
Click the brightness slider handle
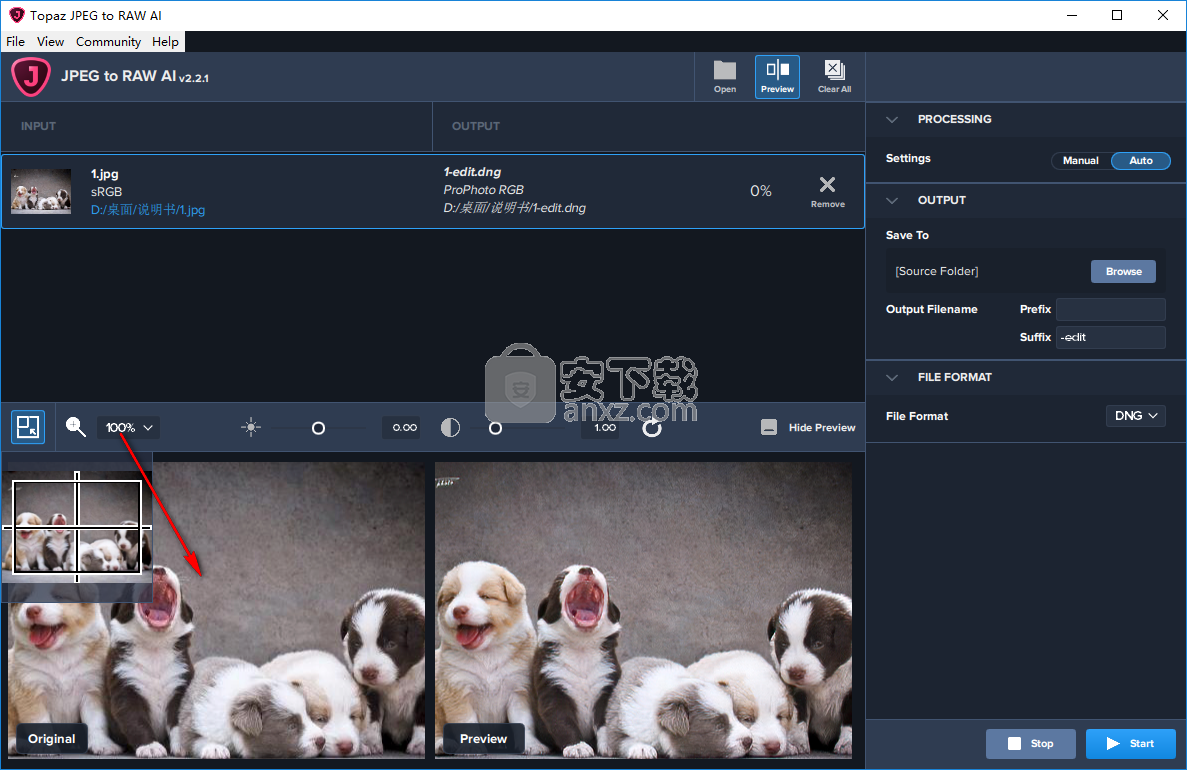pyautogui.click(x=318, y=428)
